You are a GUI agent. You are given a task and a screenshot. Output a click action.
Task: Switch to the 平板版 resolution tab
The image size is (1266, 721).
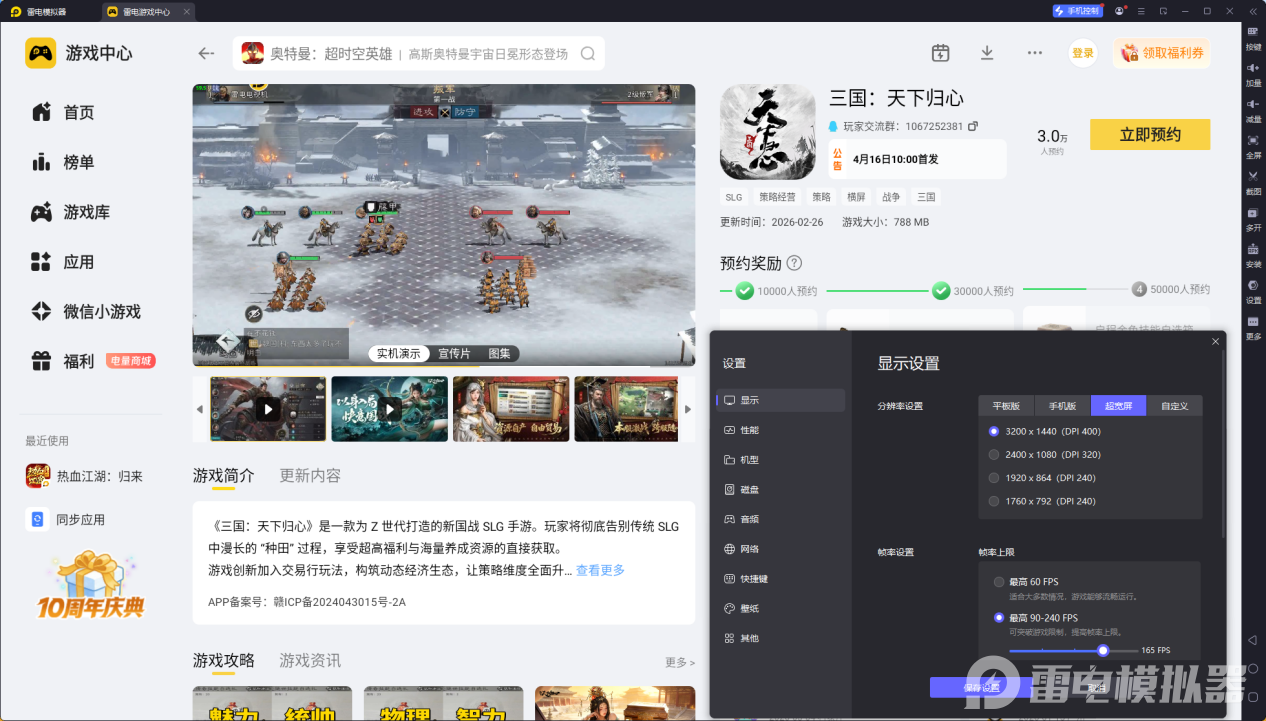[1006, 406]
